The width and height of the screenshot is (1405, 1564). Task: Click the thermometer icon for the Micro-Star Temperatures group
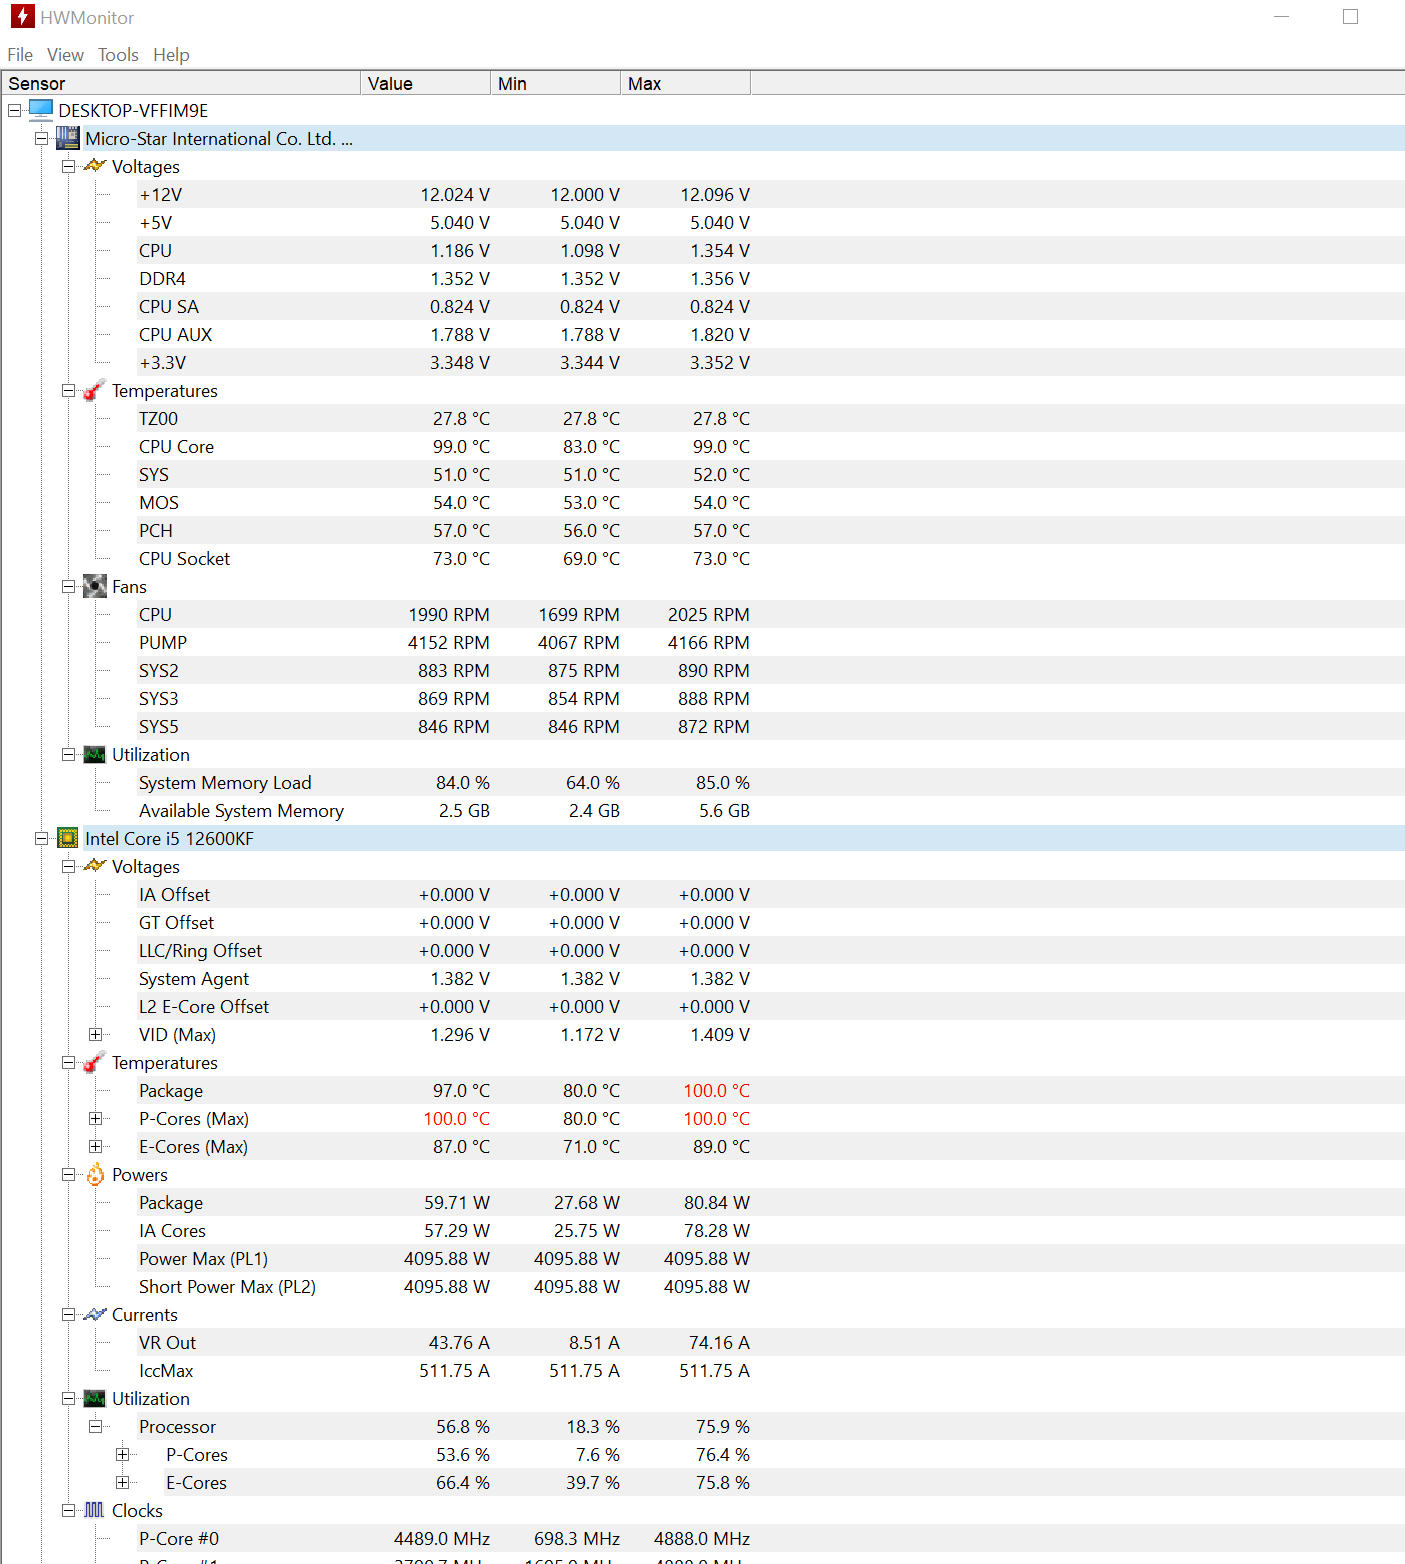tap(95, 390)
